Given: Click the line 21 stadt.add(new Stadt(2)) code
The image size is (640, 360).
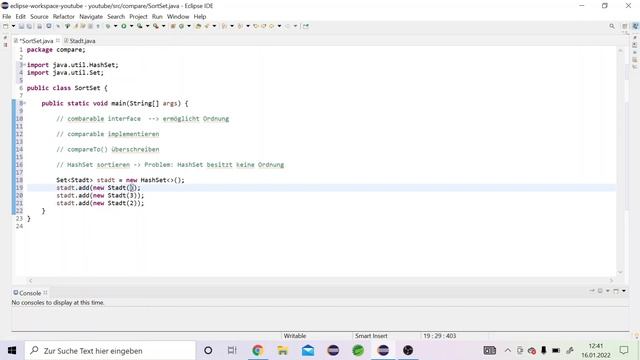Looking at the screenshot, I should (100, 203).
